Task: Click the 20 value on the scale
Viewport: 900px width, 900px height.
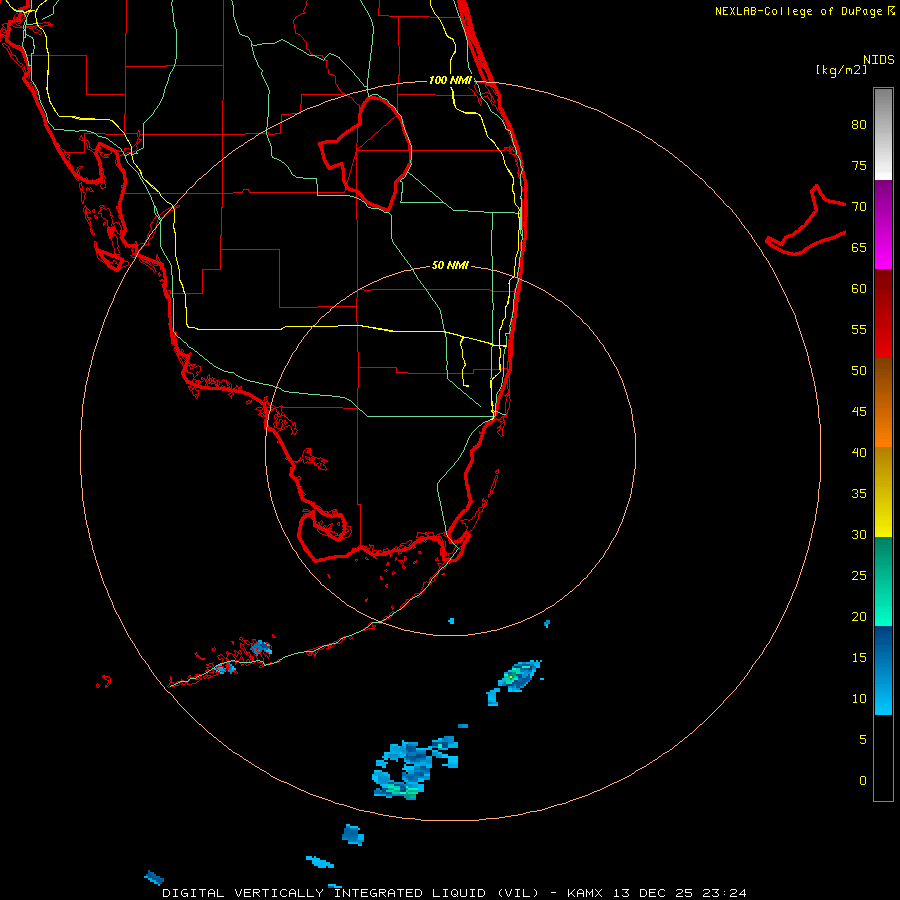Action: pos(859,616)
